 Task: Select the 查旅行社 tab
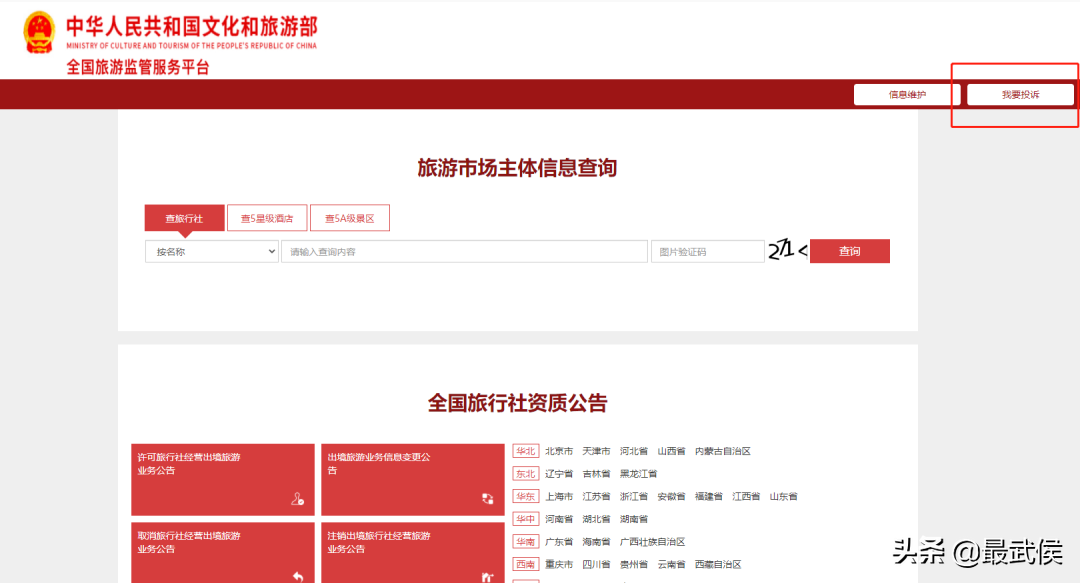[184, 218]
